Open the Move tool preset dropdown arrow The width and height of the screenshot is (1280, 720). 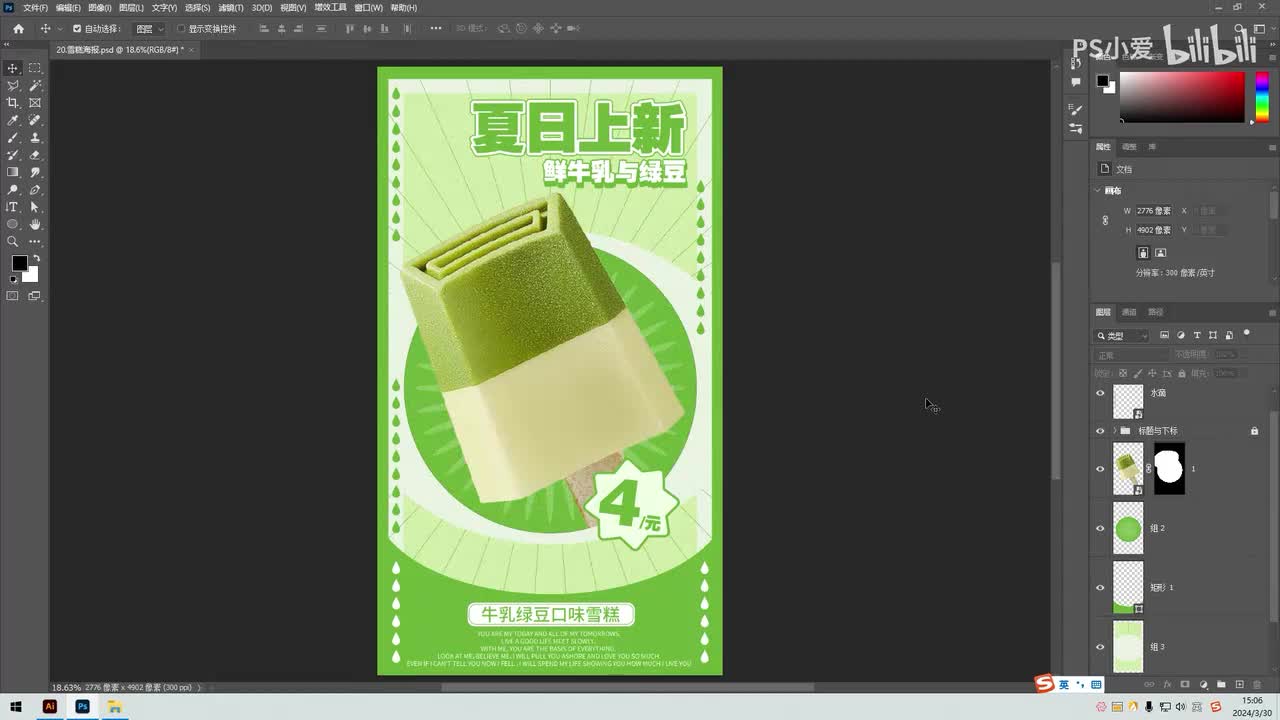pos(59,29)
